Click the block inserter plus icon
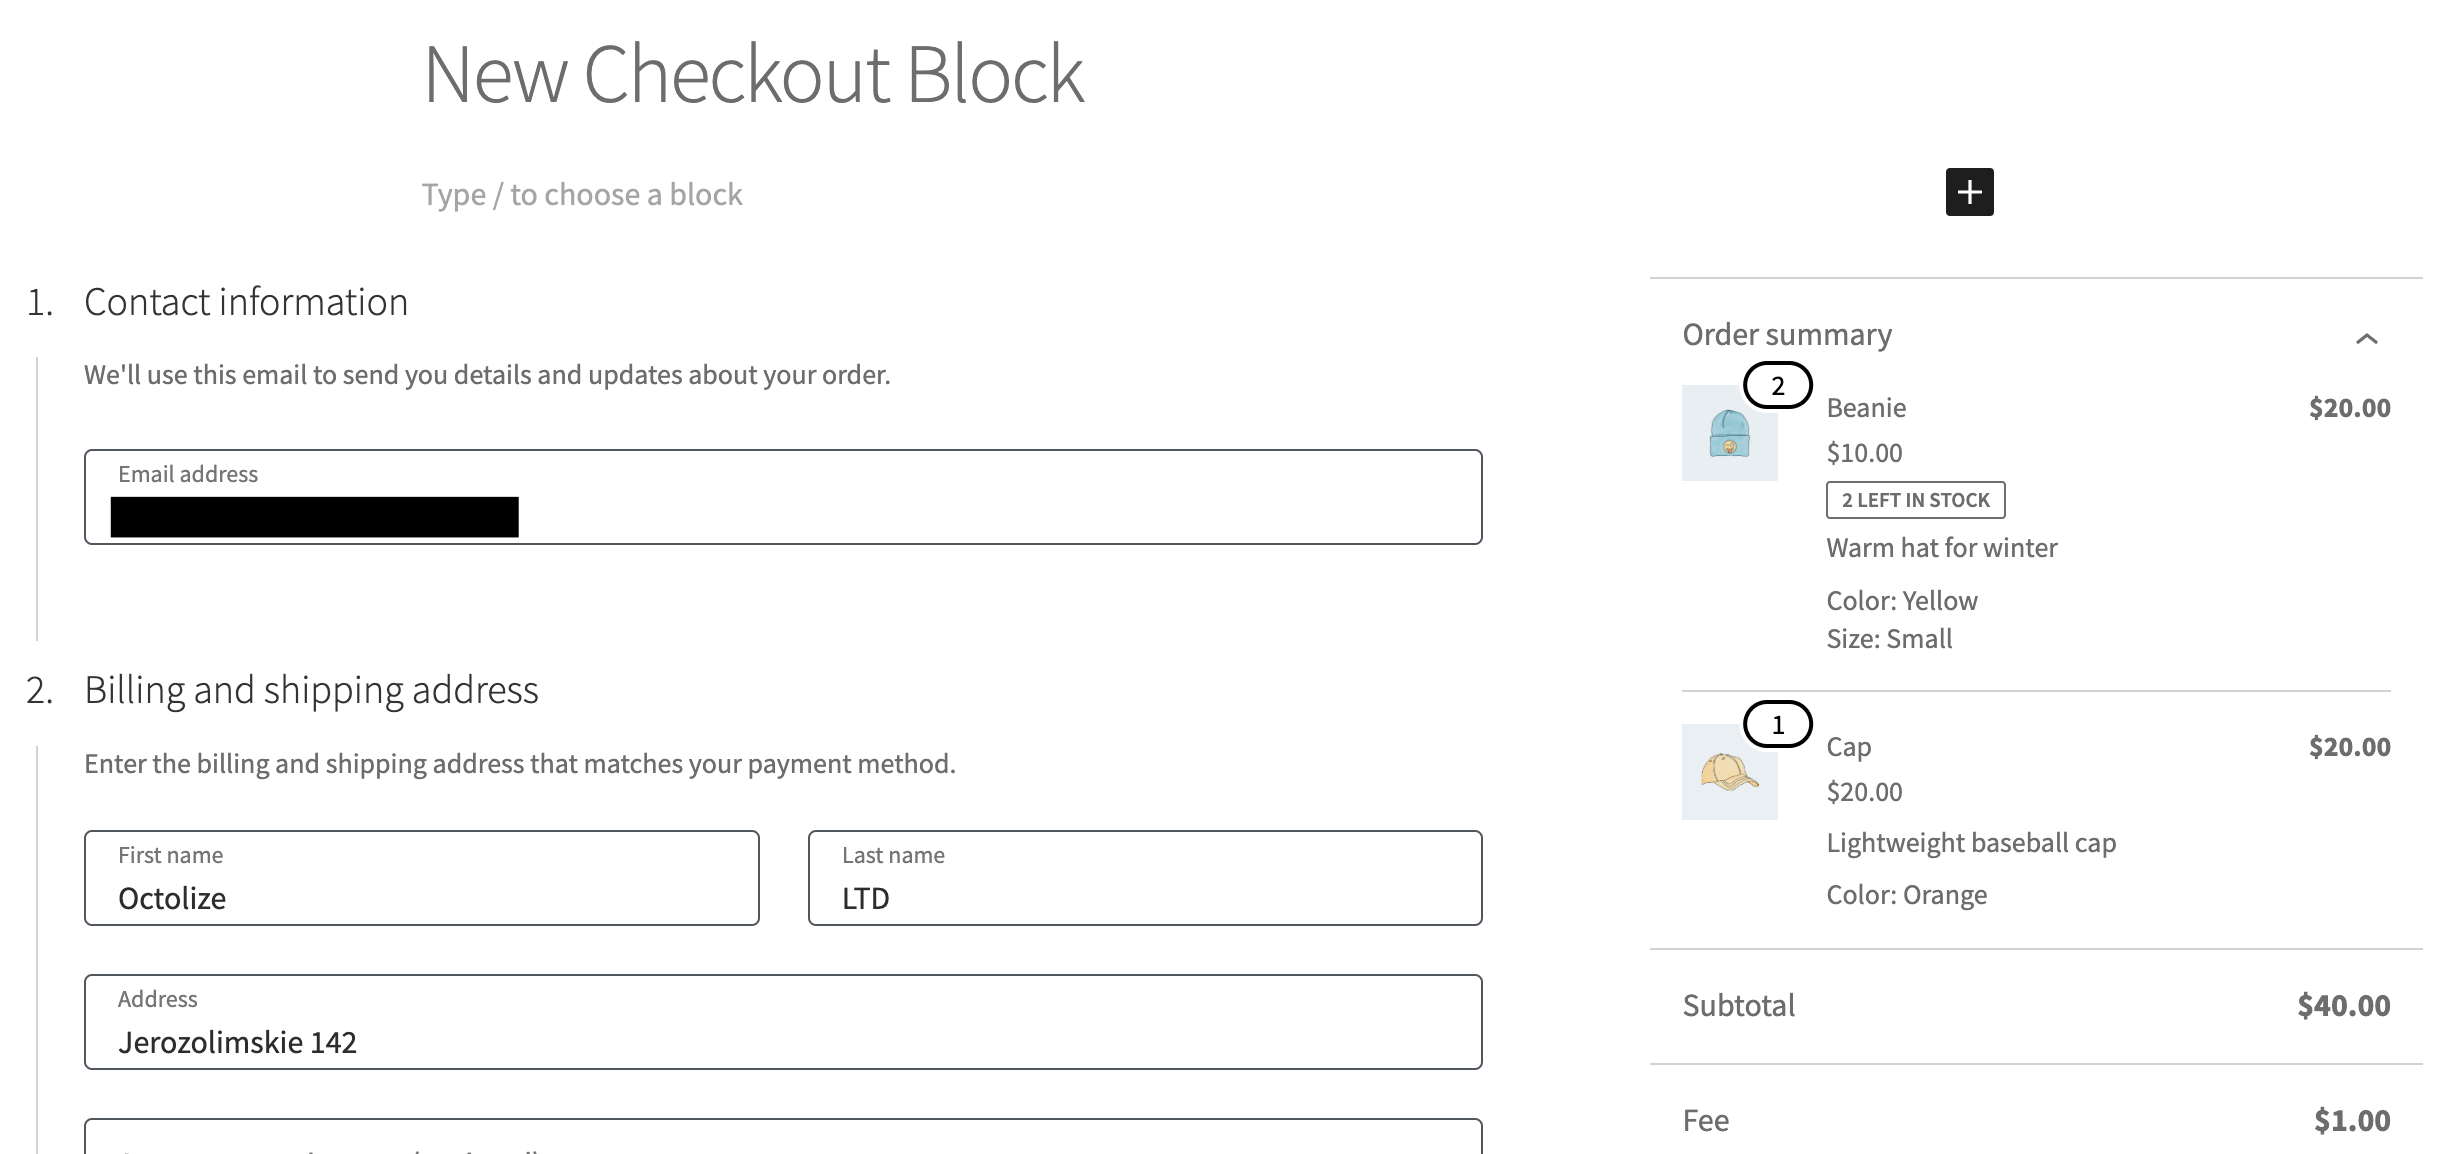2450x1154 pixels. point(1968,192)
